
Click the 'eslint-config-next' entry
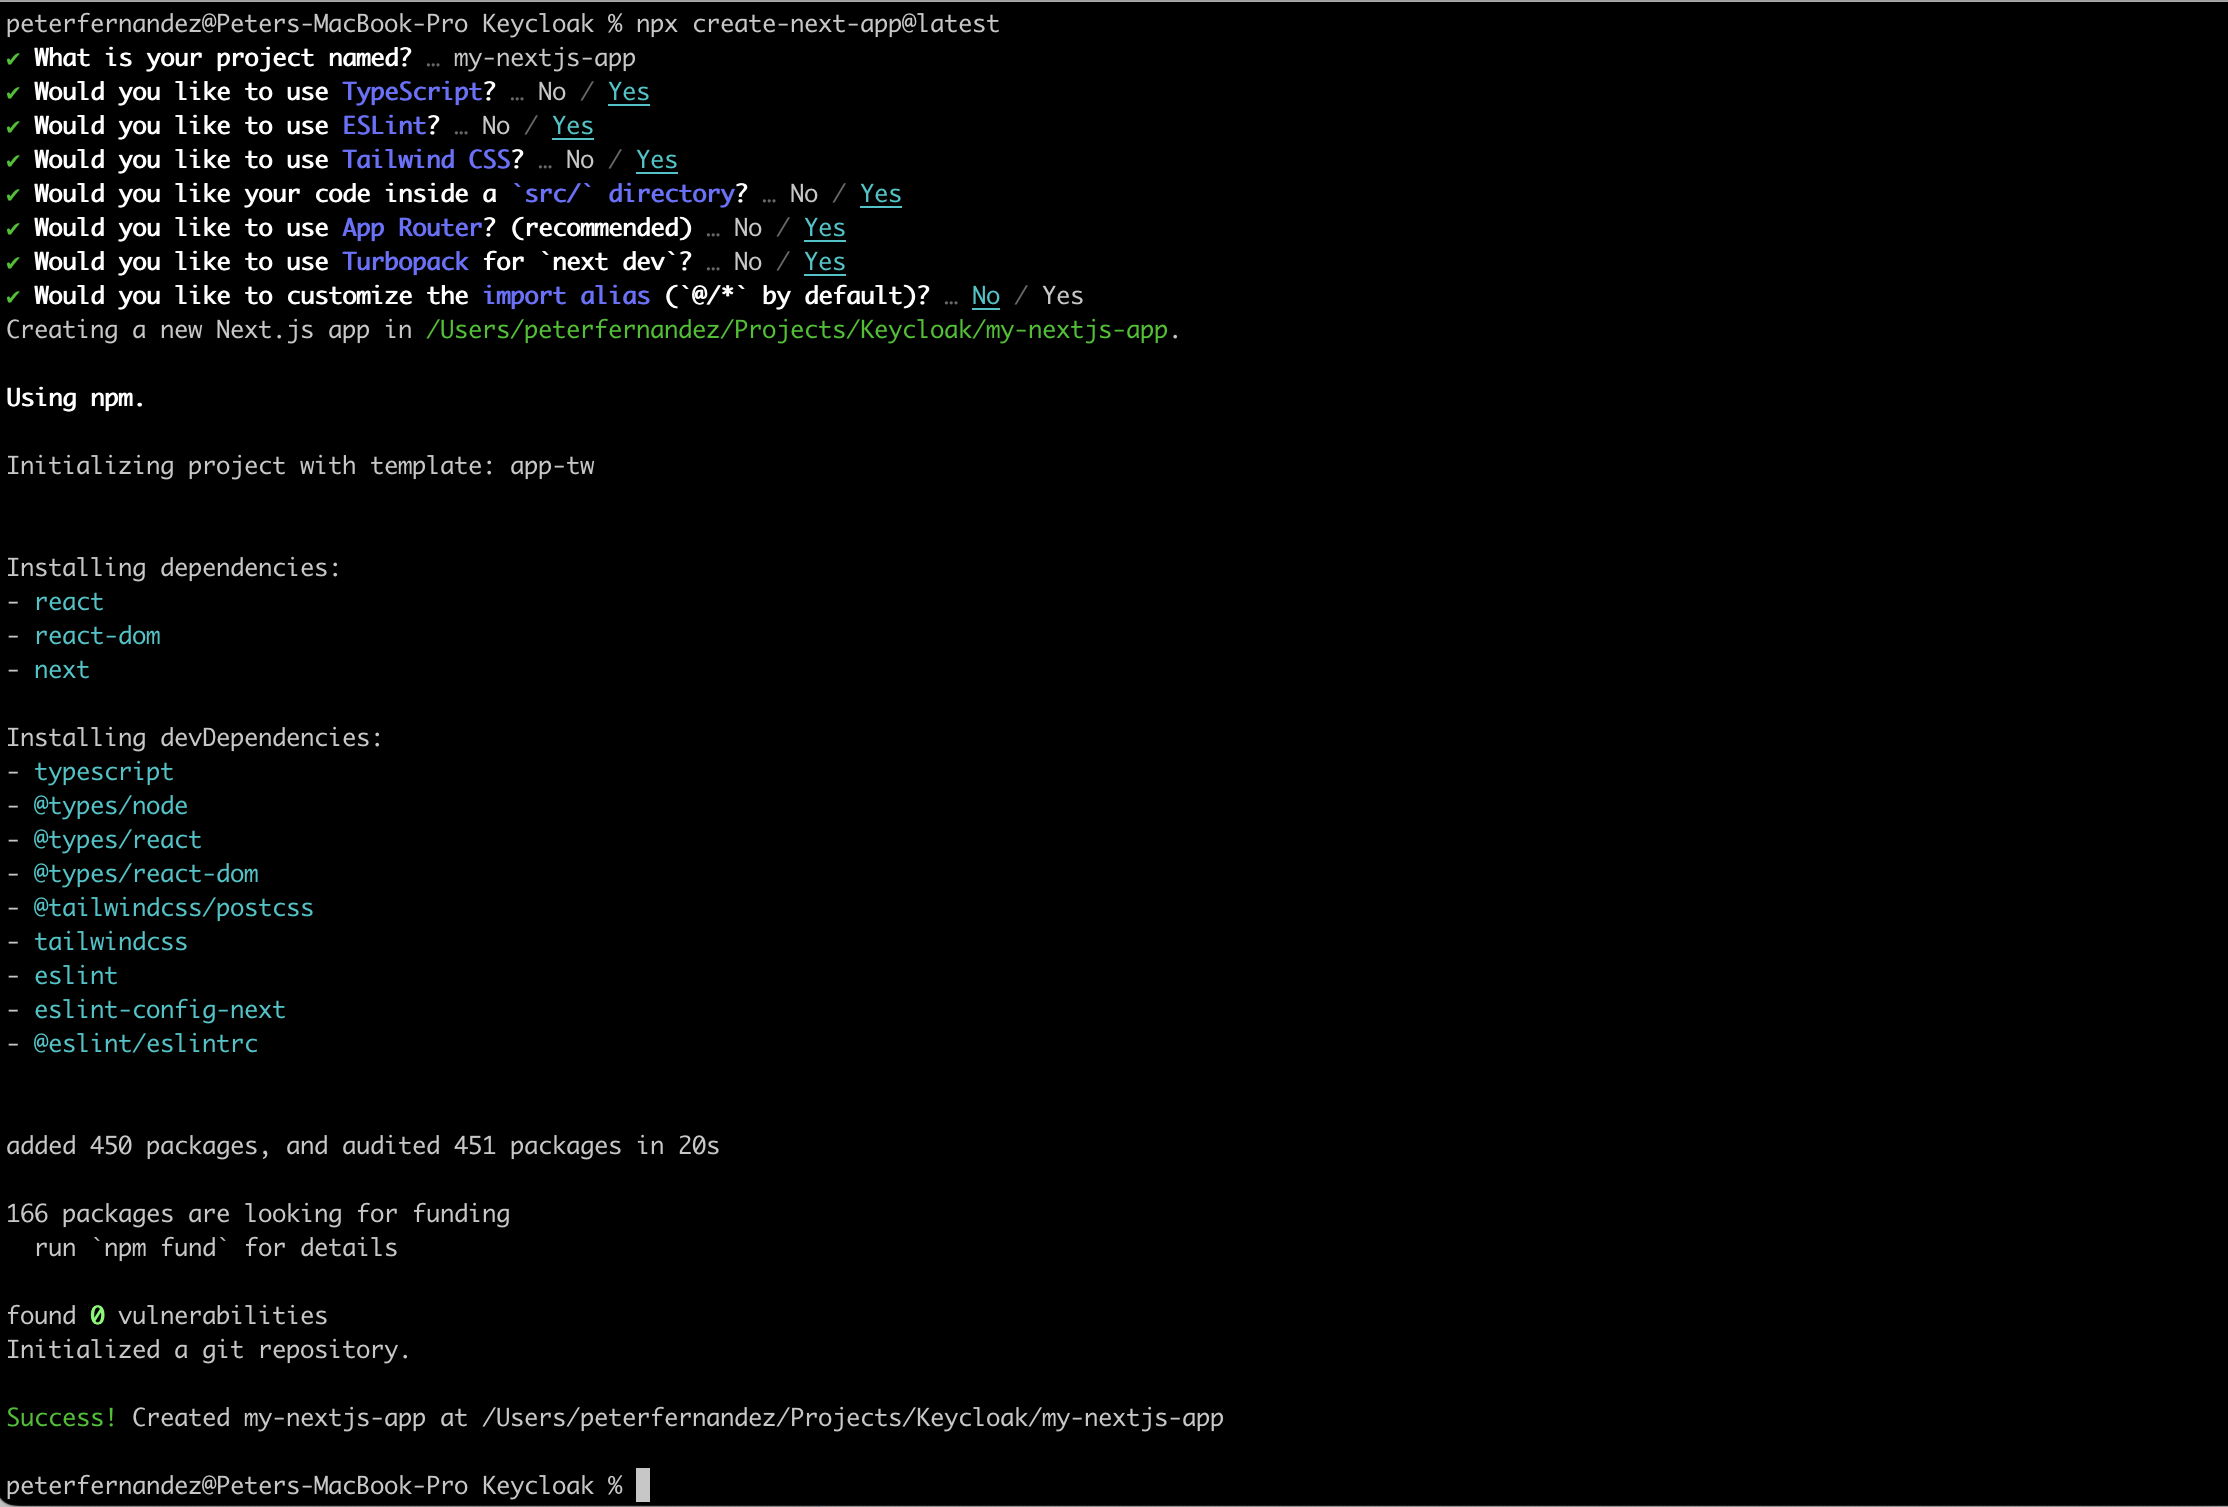(x=159, y=1010)
